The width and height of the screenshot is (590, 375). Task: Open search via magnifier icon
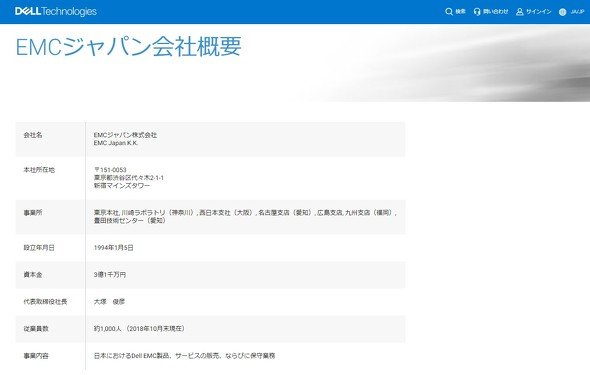coord(449,12)
